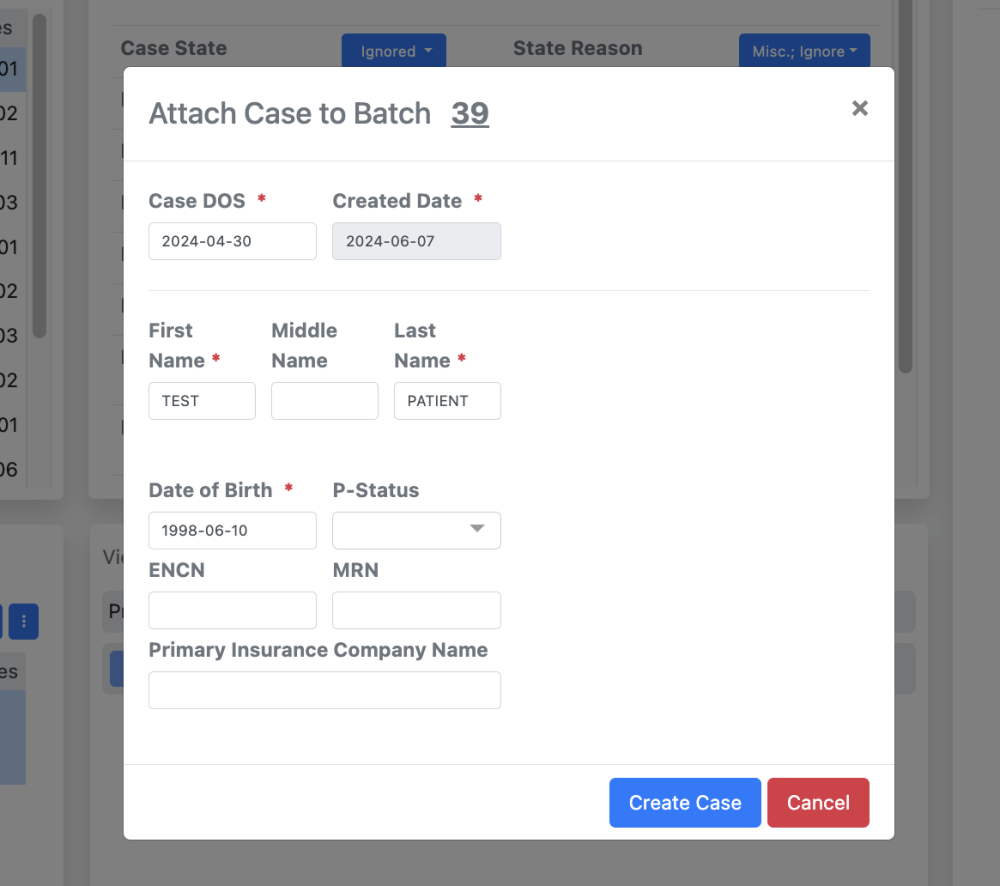Image resolution: width=1000 pixels, height=886 pixels.
Task: Open batch 39 via the underlined link
Action: (x=470, y=113)
